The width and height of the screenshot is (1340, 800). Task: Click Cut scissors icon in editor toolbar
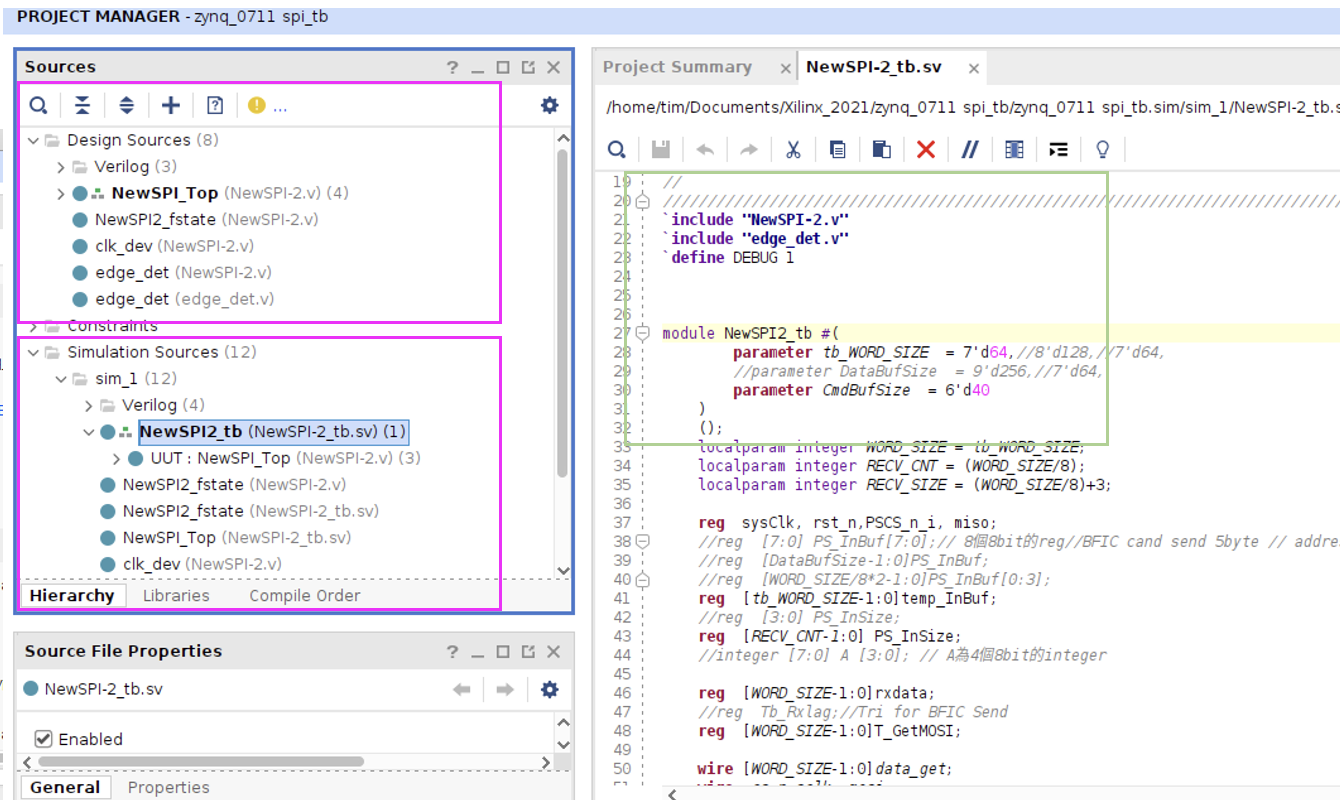[x=793, y=150]
